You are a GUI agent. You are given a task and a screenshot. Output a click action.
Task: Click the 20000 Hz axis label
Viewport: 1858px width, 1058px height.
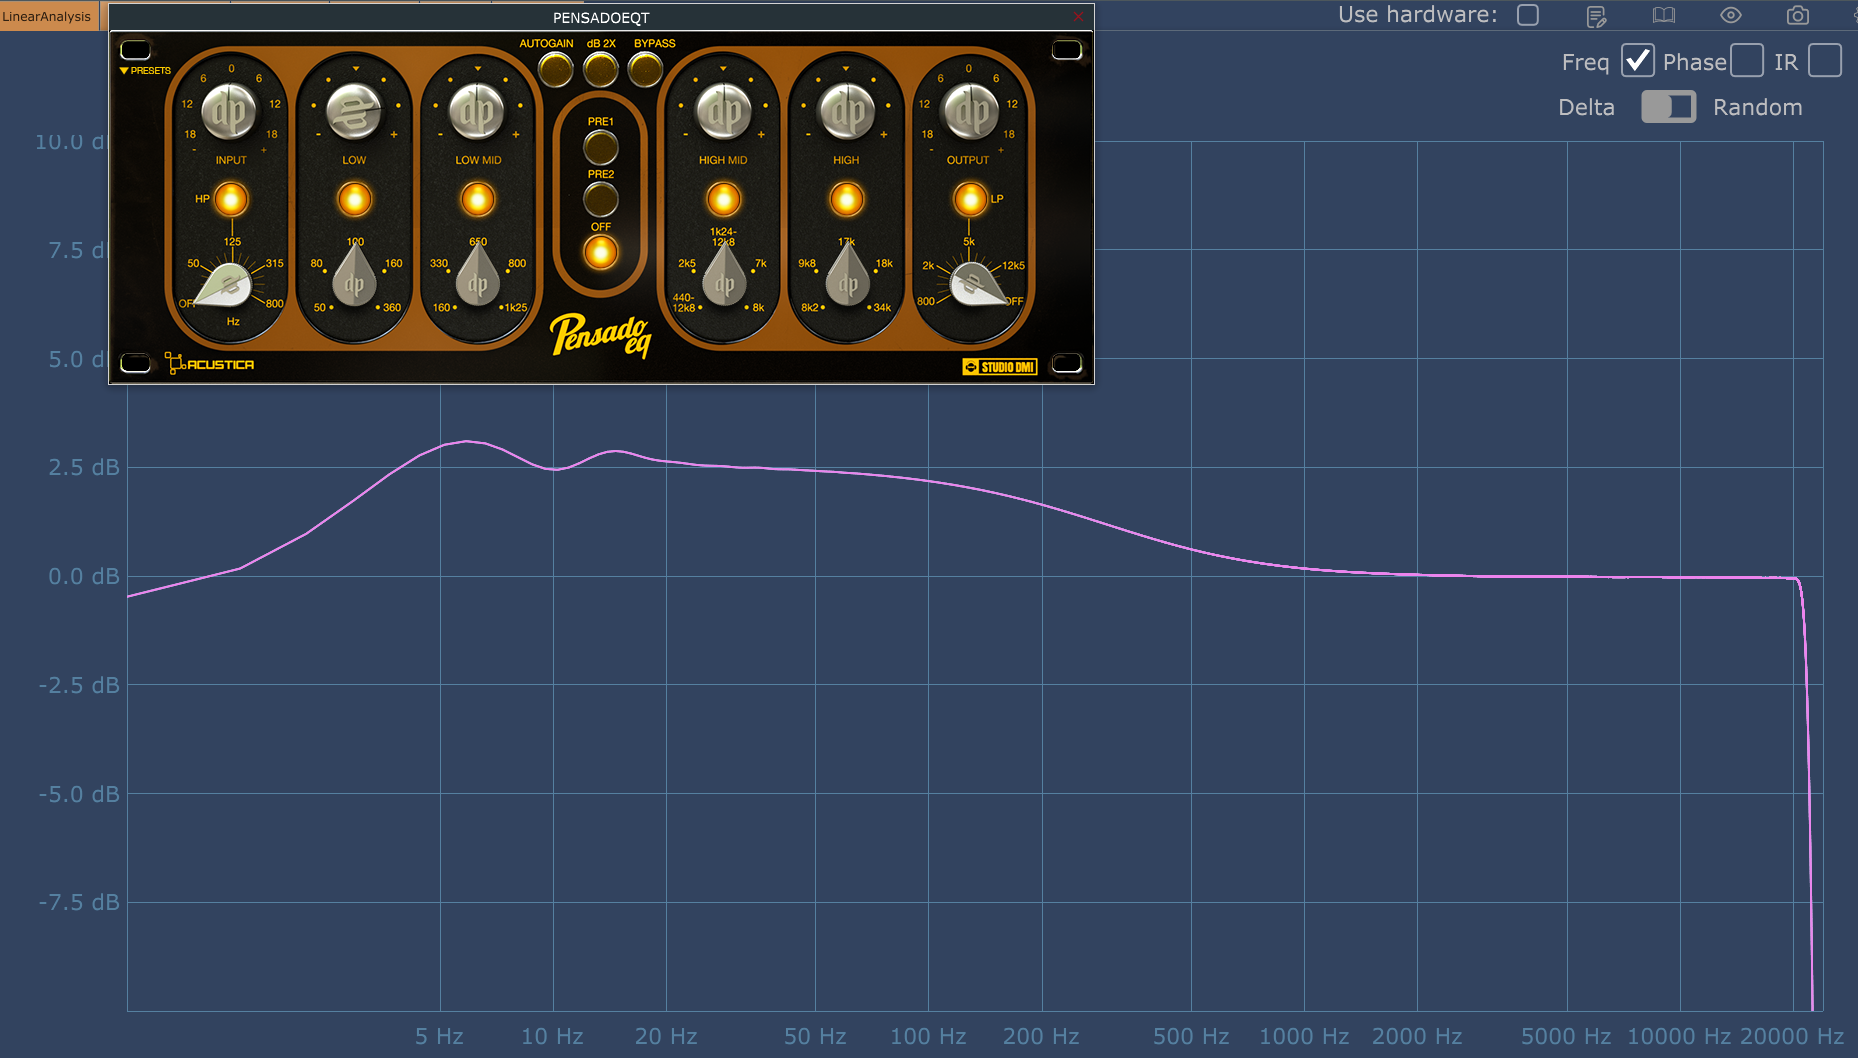coord(1792,1037)
